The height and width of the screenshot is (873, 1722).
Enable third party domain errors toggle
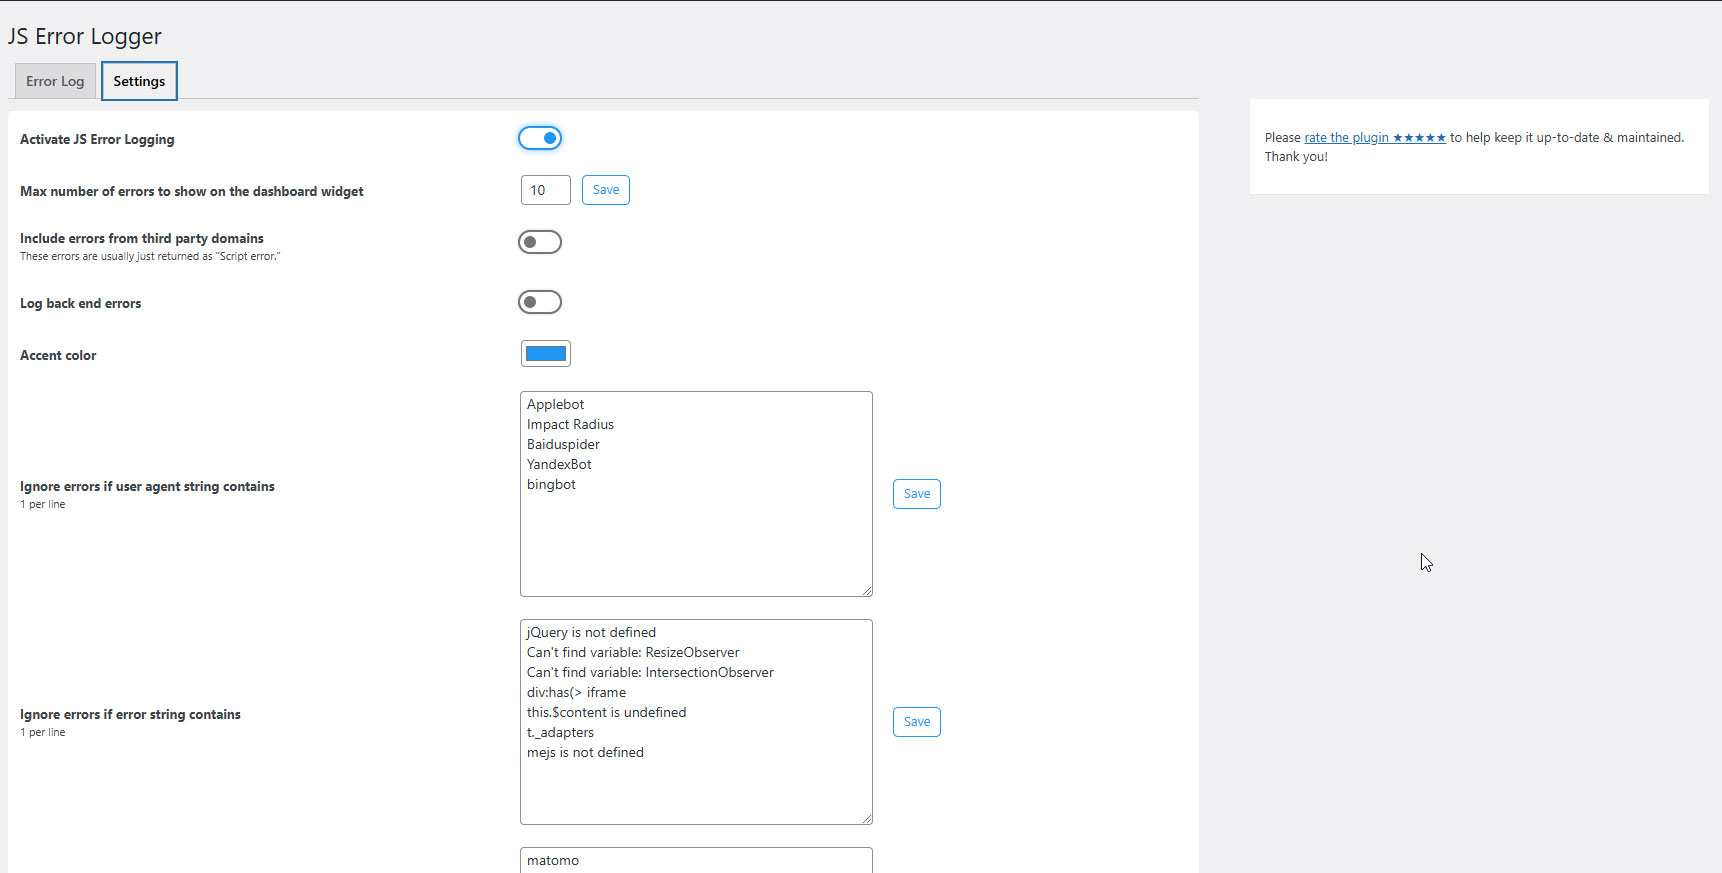click(x=540, y=242)
